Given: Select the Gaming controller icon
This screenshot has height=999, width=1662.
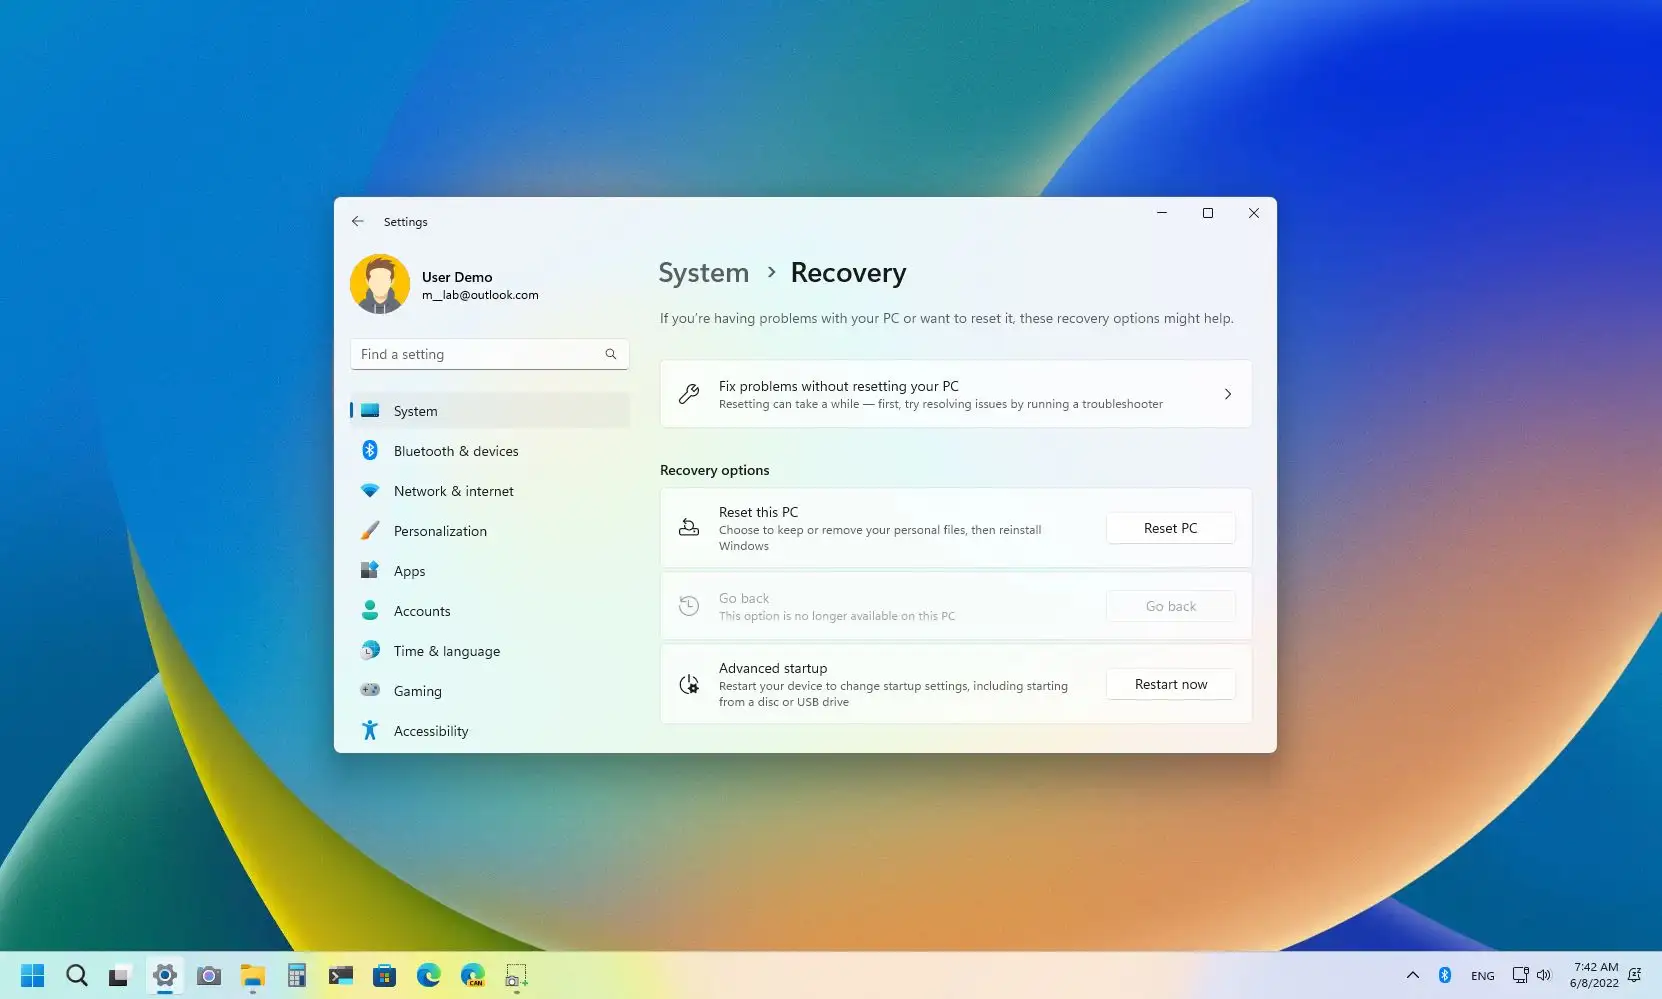Looking at the screenshot, I should tap(370, 691).
